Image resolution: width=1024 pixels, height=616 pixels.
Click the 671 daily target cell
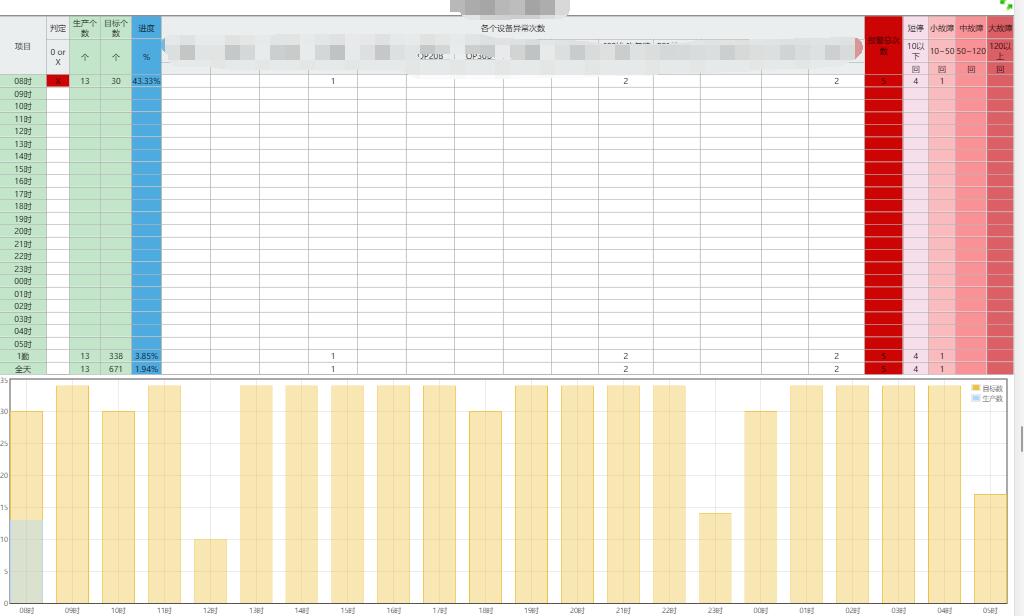click(x=116, y=369)
